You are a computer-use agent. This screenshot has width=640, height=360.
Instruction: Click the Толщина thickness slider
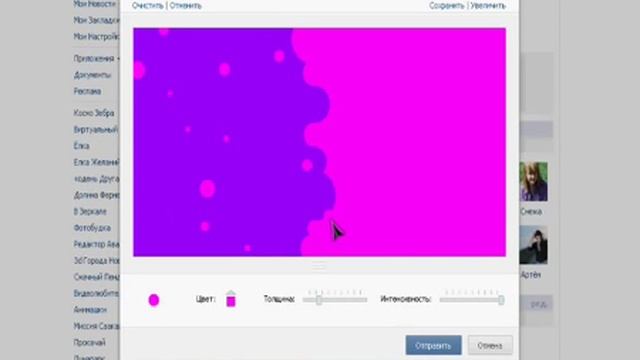[x=335, y=300]
